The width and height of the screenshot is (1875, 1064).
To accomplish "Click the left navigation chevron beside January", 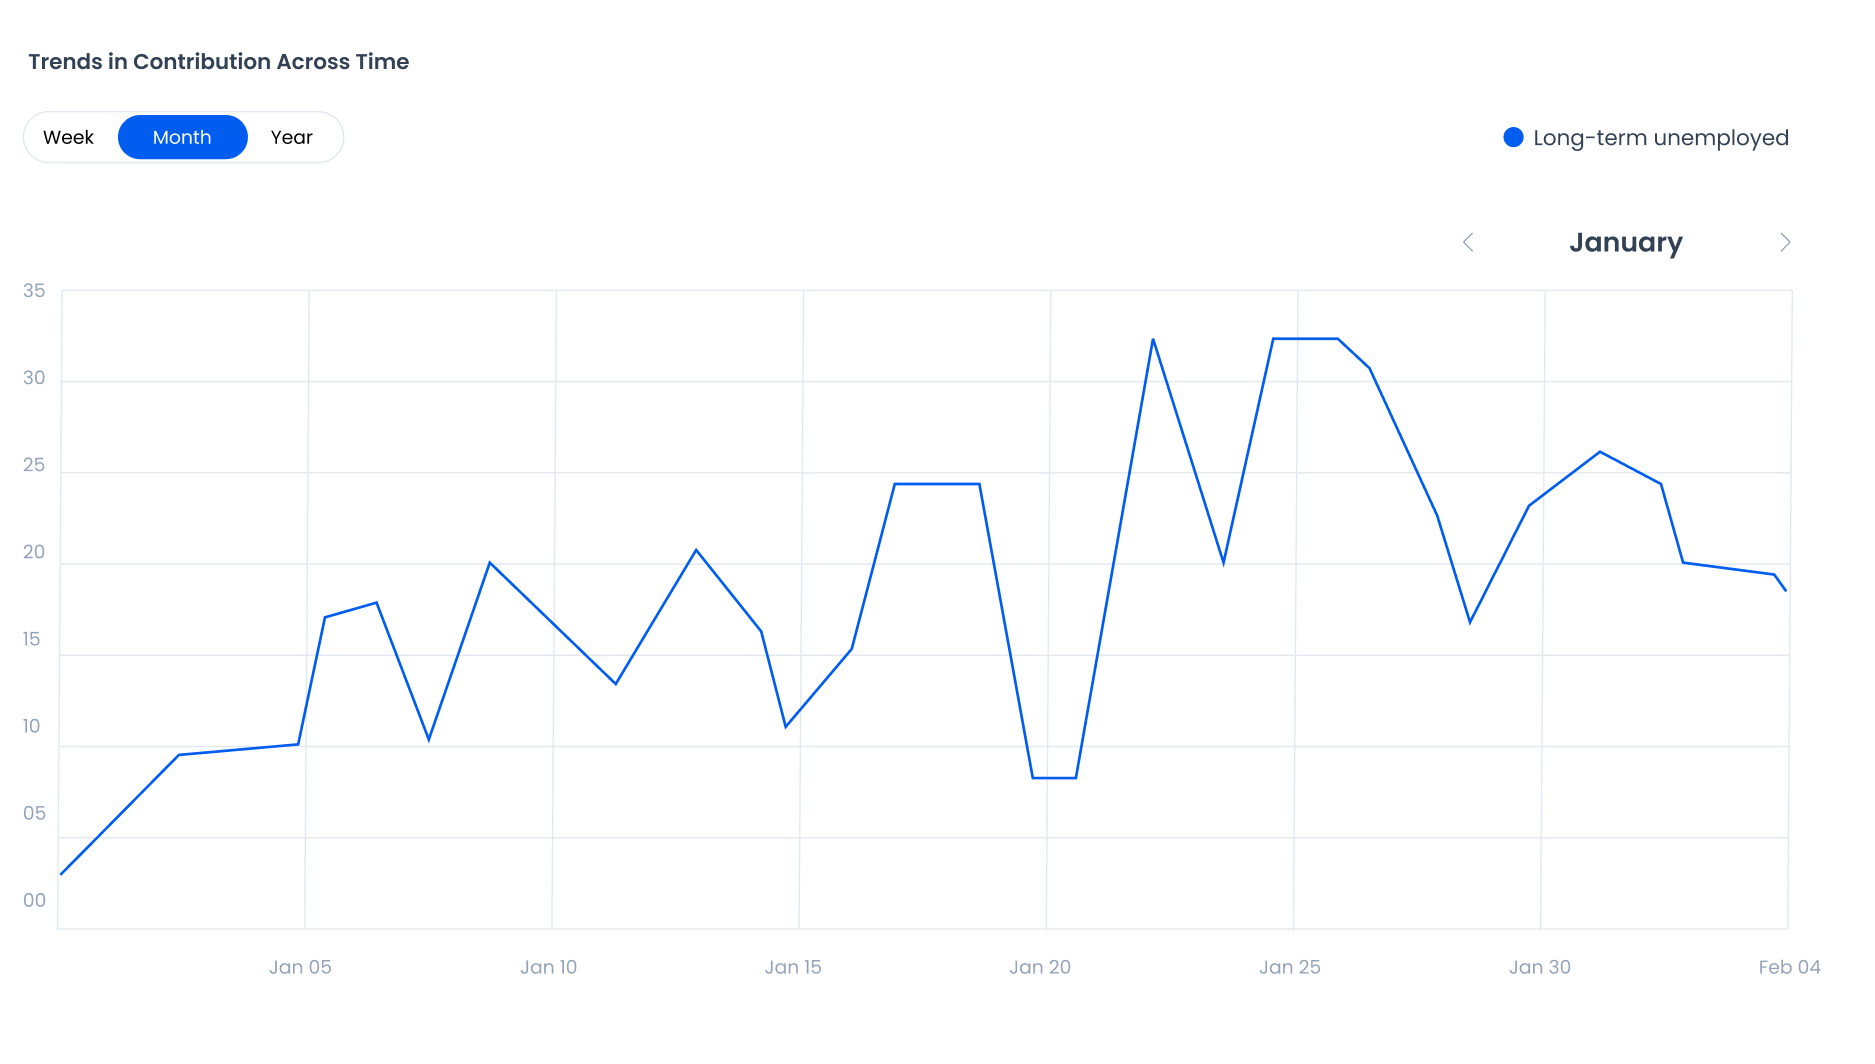I will pyautogui.click(x=1469, y=242).
